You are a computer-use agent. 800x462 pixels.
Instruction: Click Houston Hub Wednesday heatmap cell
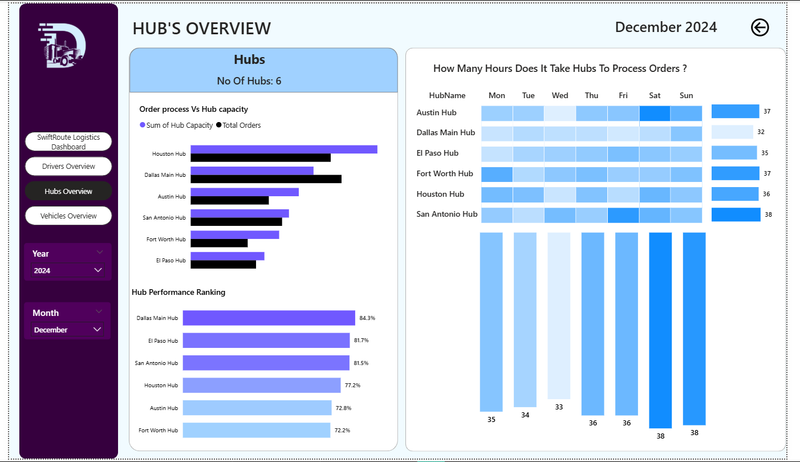(560, 195)
